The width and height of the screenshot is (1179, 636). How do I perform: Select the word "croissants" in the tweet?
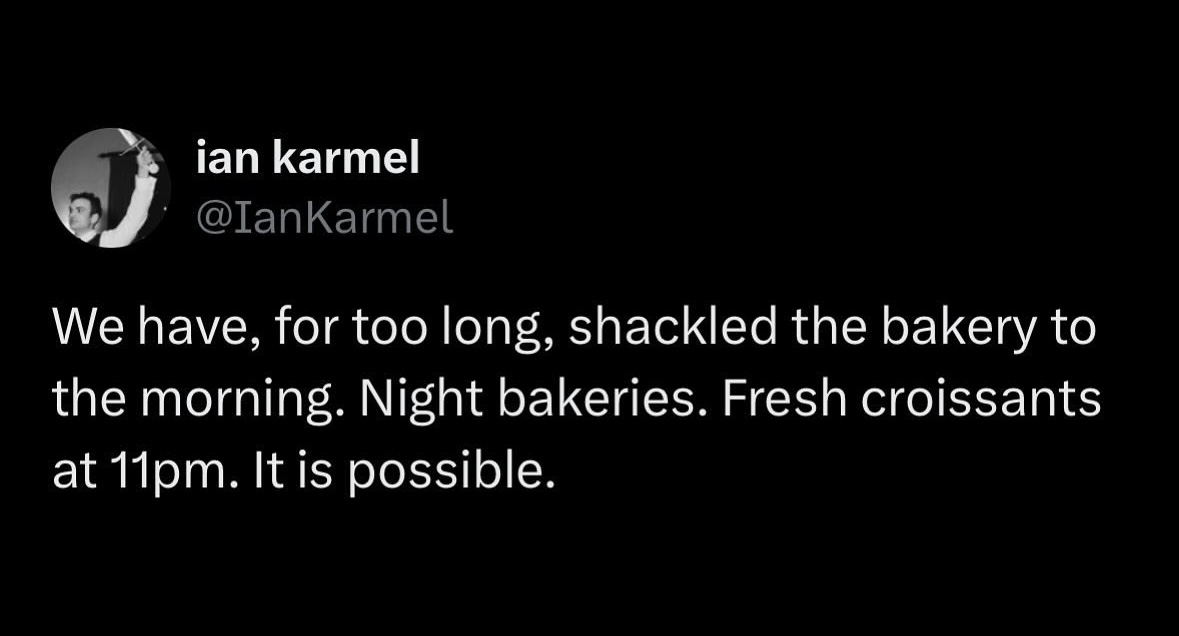[x=981, y=400]
